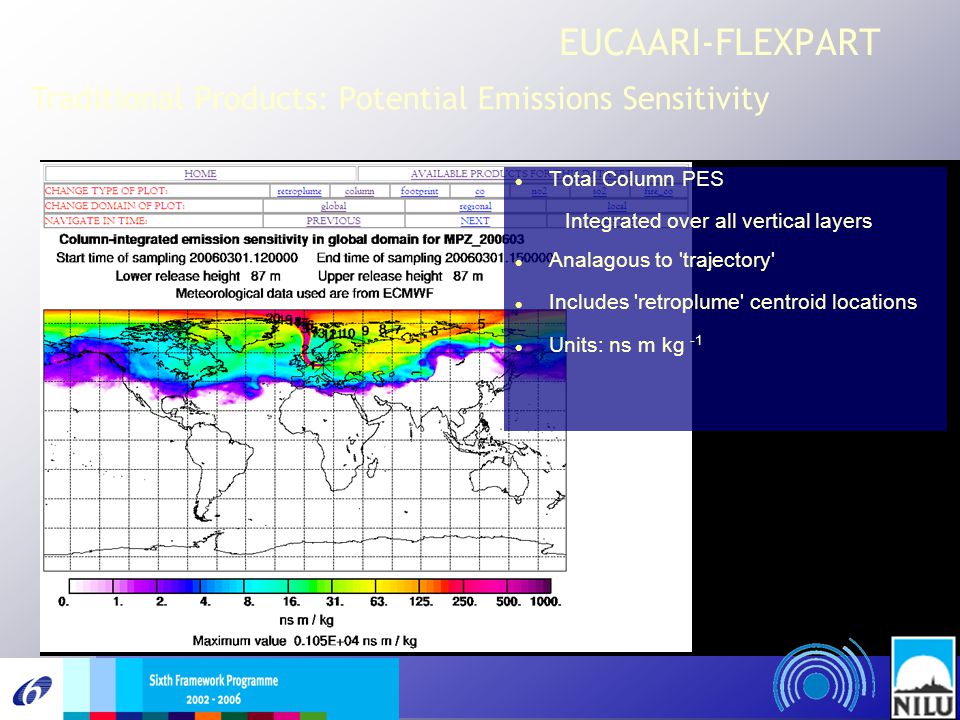Screen dimensions: 960x720
Task: Click the legend value 125.
Action: 421,602
